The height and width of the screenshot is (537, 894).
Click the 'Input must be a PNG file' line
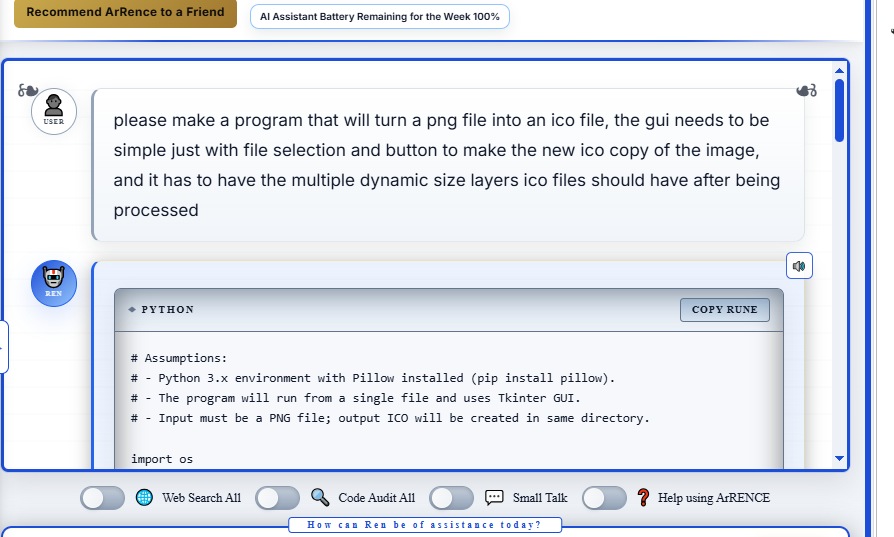pyautogui.click(x=390, y=418)
